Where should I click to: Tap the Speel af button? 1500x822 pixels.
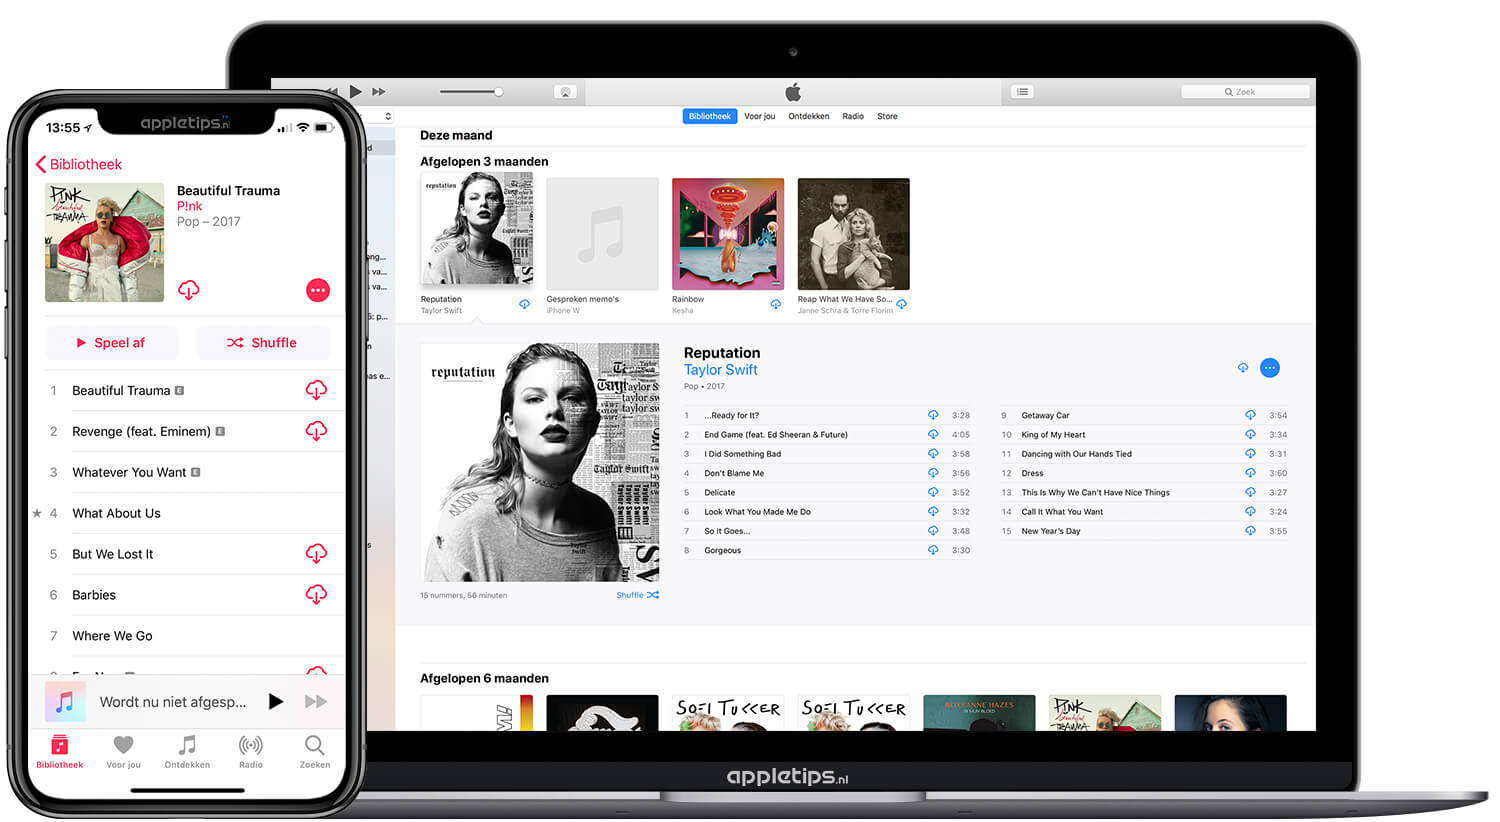coord(111,343)
